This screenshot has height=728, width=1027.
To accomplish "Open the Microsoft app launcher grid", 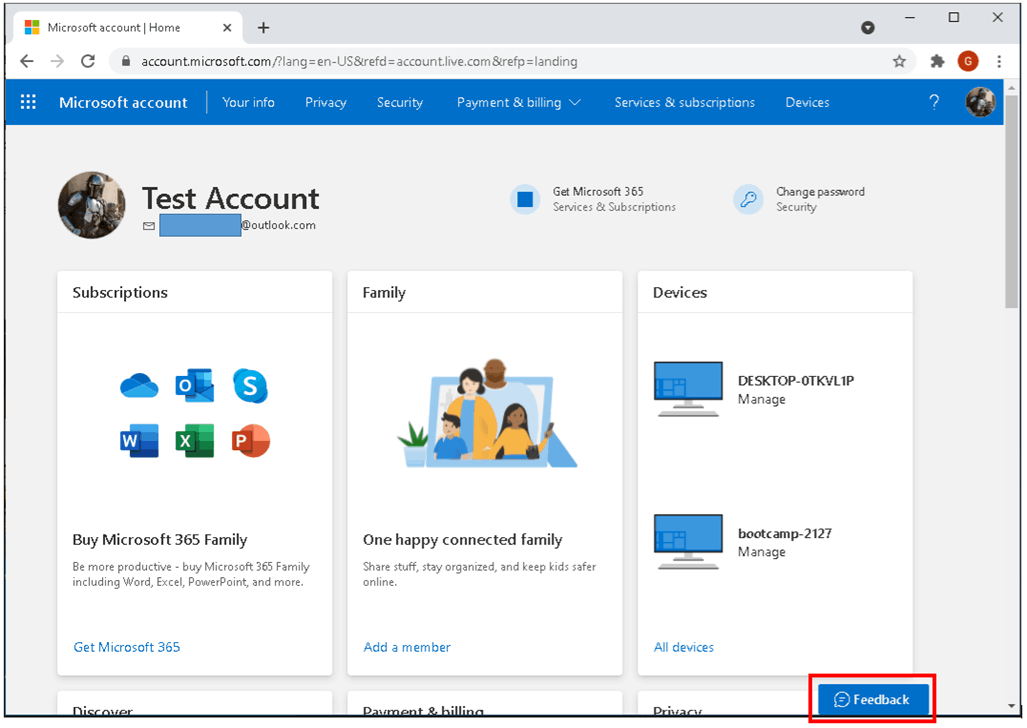I will (x=28, y=102).
